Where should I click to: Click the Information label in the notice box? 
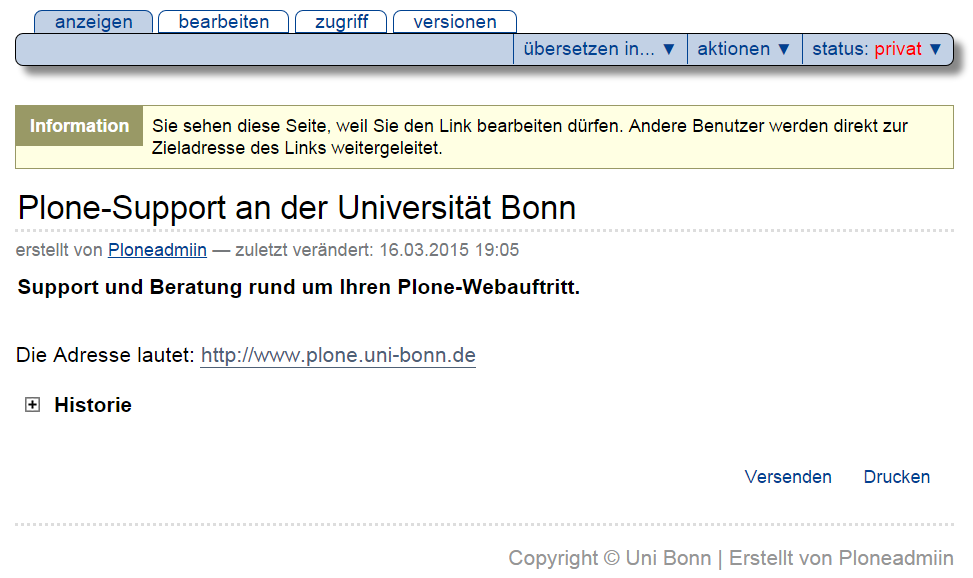click(x=79, y=126)
